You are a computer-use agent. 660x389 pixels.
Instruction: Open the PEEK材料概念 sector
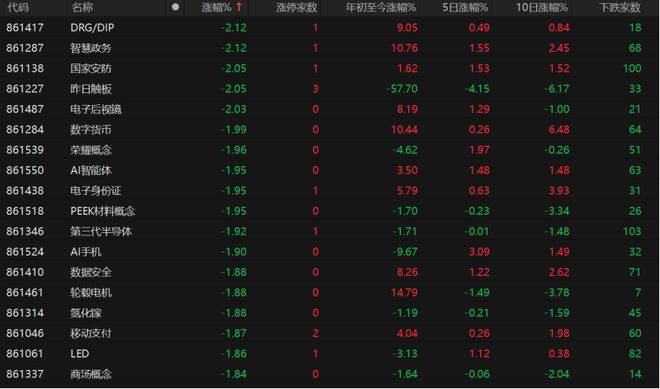(x=103, y=211)
